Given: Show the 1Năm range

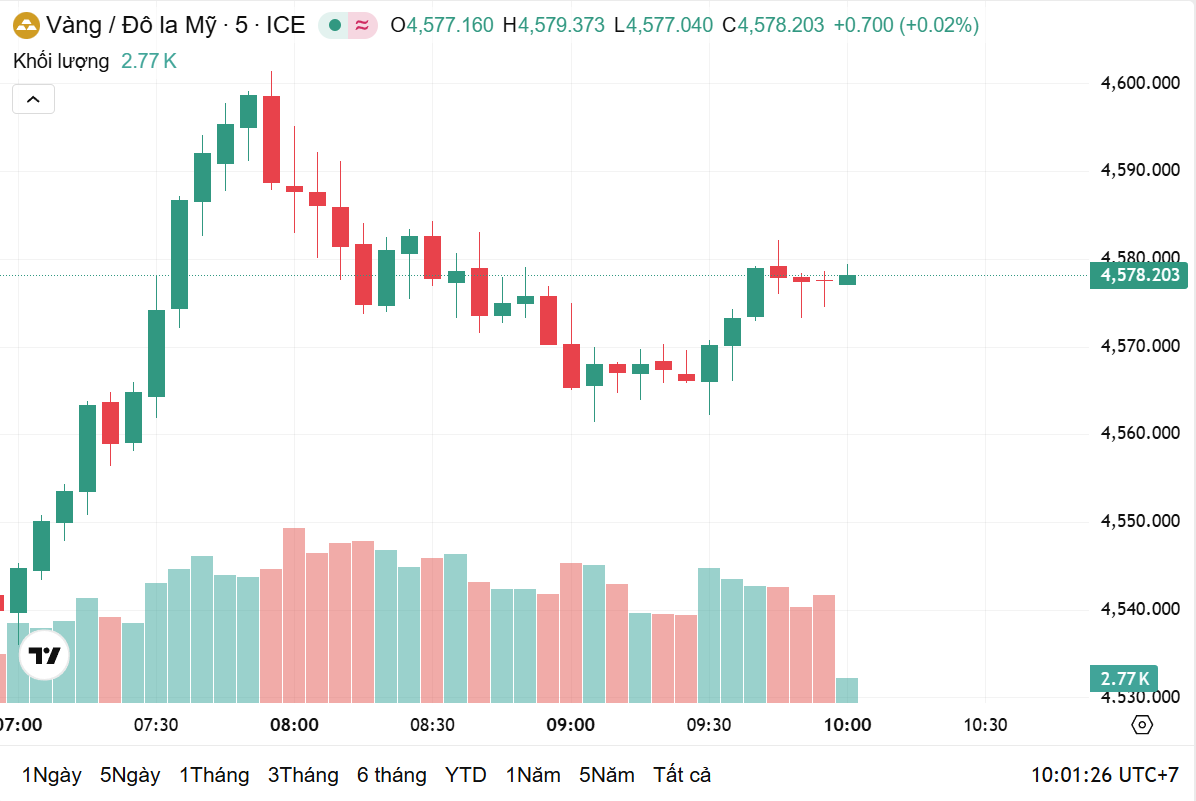Looking at the screenshot, I should tap(533, 775).
